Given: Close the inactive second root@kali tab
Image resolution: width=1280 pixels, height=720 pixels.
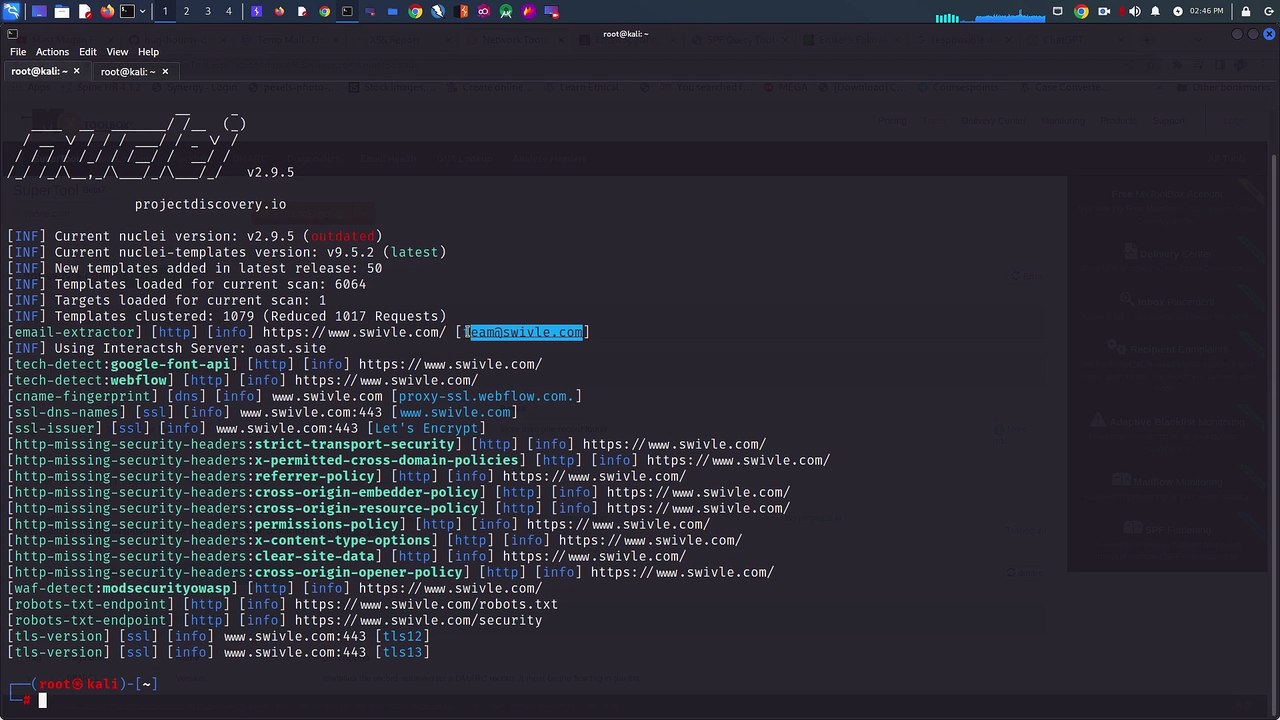Looking at the screenshot, I should [x=165, y=72].
